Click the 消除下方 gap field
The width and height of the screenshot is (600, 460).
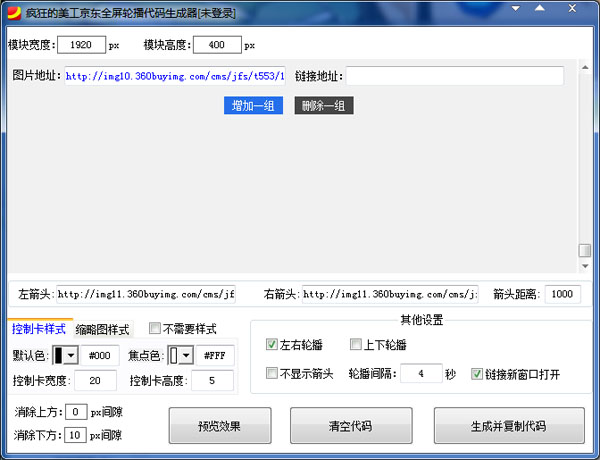click(x=75, y=435)
